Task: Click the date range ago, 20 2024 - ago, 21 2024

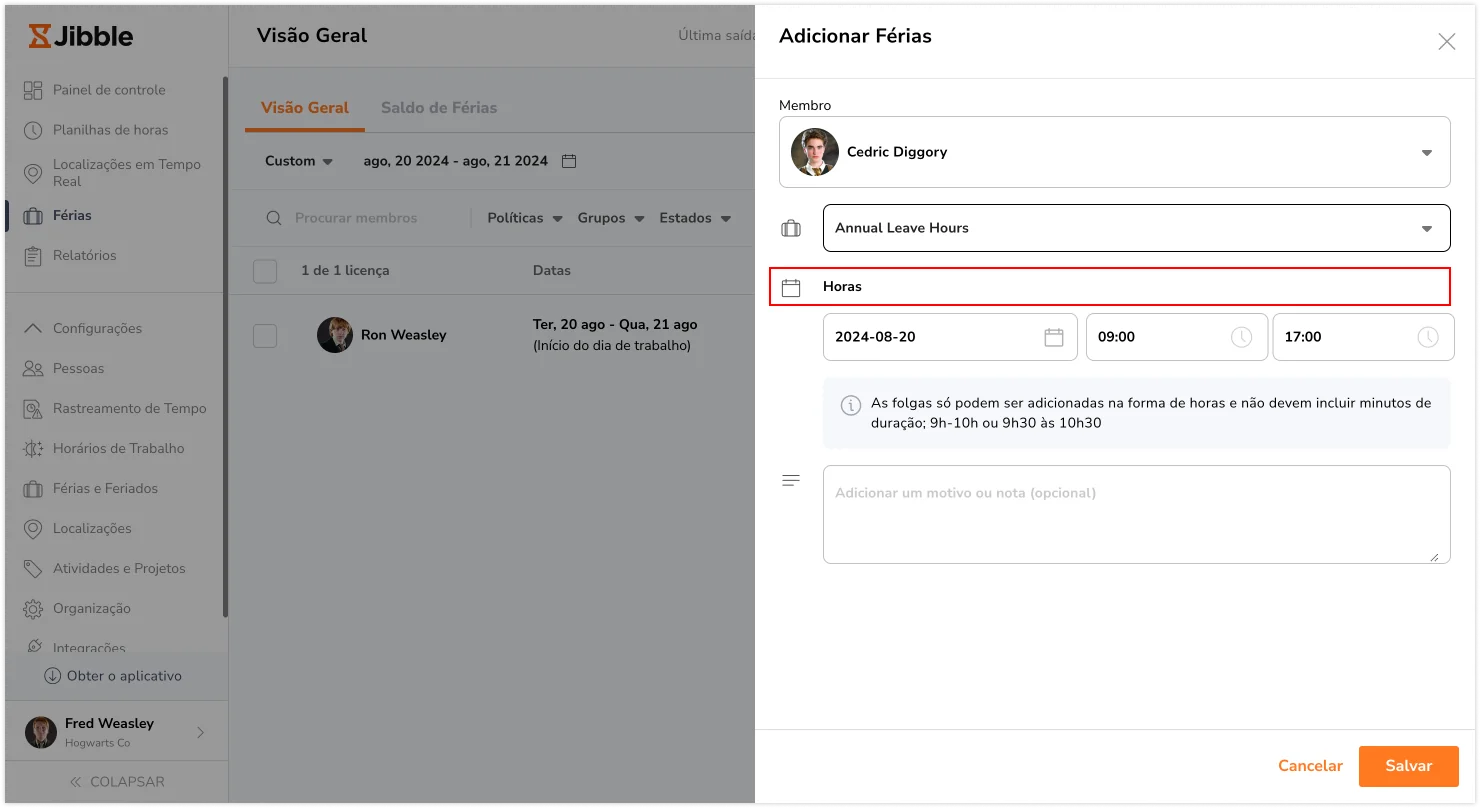Action: [x=456, y=161]
